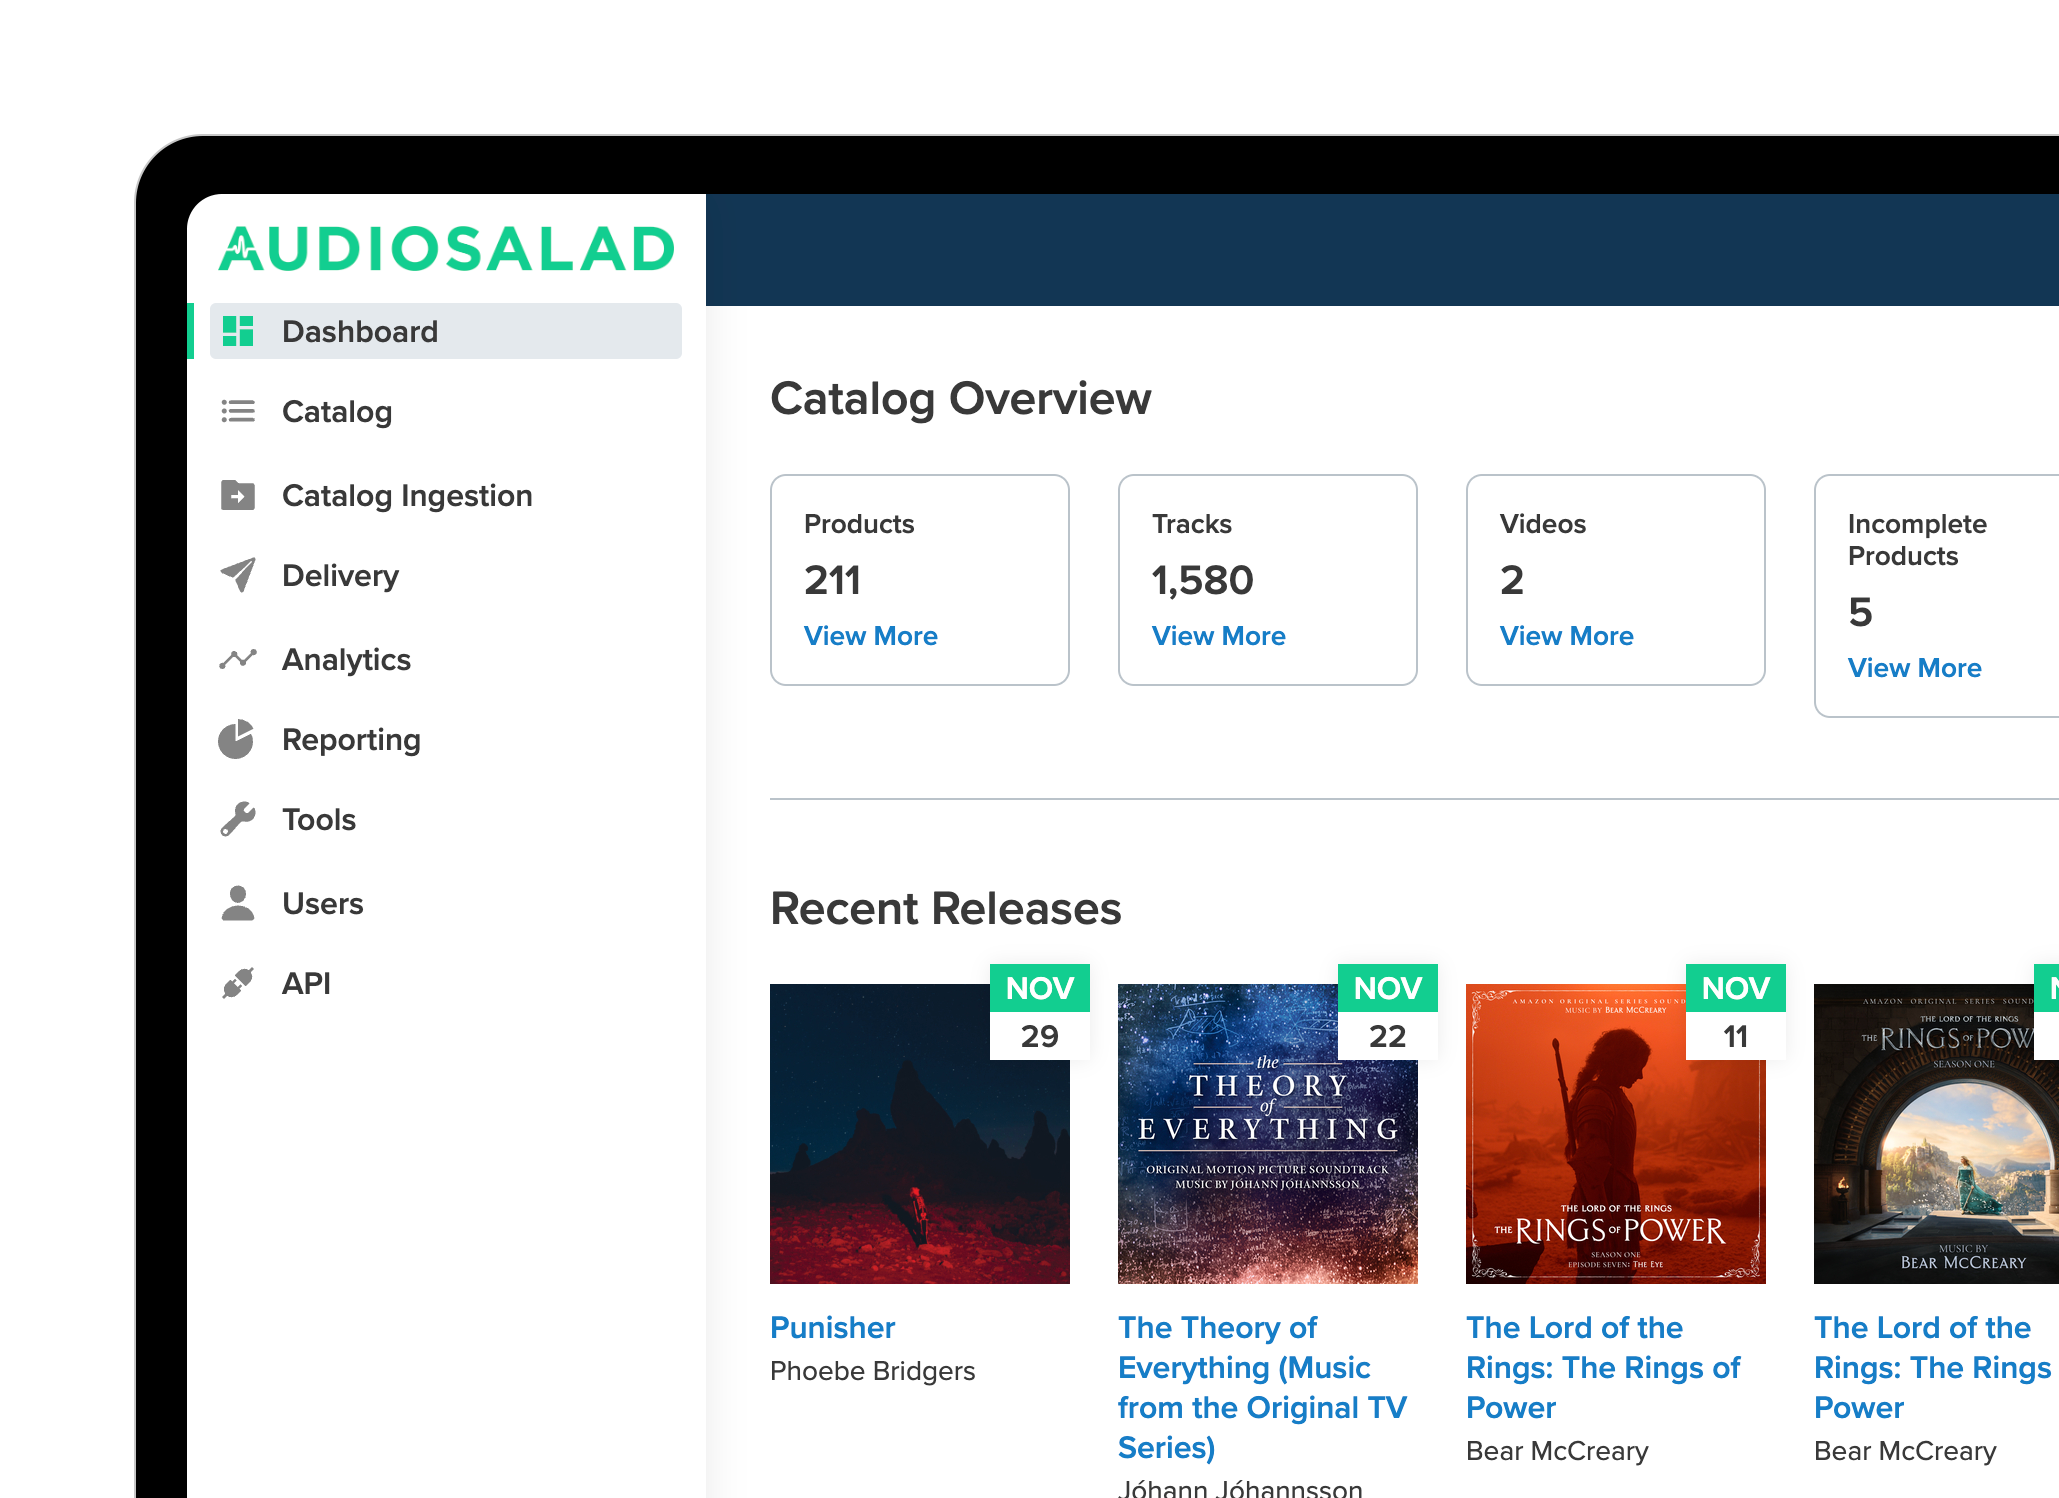Click the Dashboard grid icon
The width and height of the screenshot is (2059, 1498).
pyautogui.click(x=238, y=331)
